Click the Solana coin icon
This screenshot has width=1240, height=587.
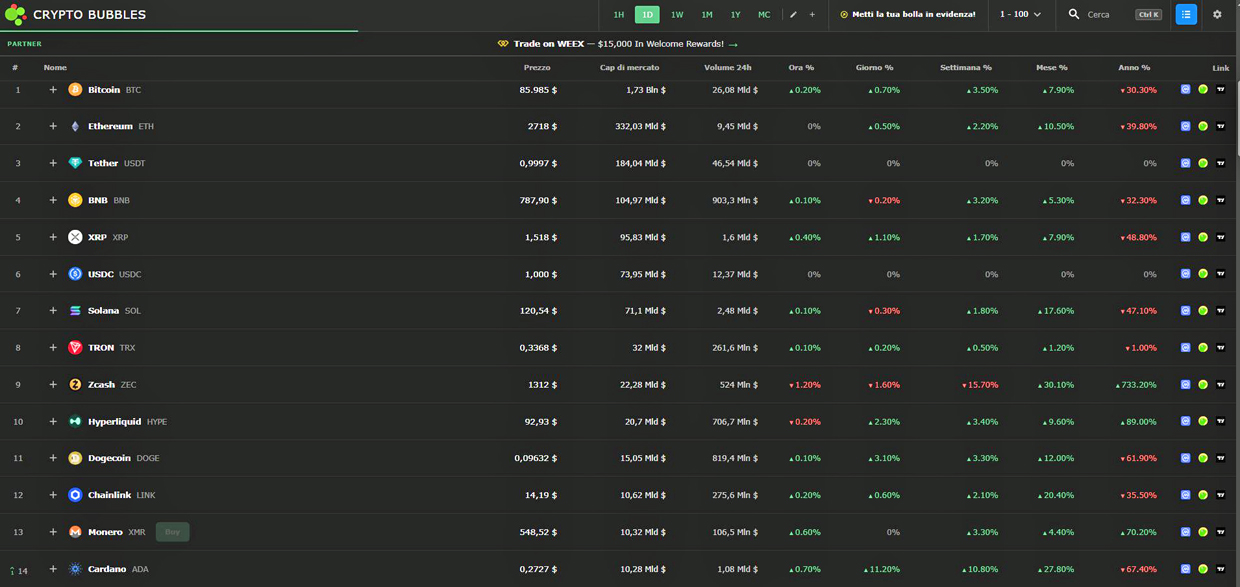tap(75, 311)
